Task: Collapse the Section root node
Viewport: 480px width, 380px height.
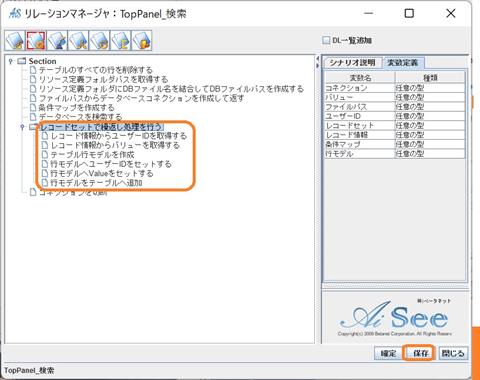Action: tap(11, 61)
